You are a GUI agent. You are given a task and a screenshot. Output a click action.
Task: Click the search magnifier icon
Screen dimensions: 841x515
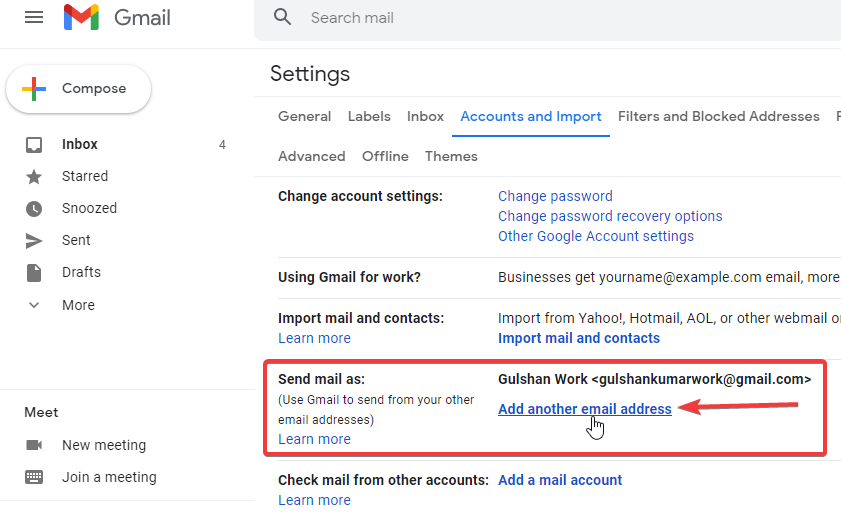(x=283, y=17)
